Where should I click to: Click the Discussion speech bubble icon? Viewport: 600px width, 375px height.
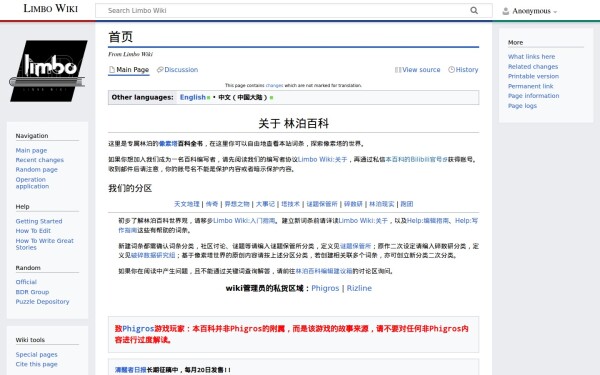pos(160,70)
